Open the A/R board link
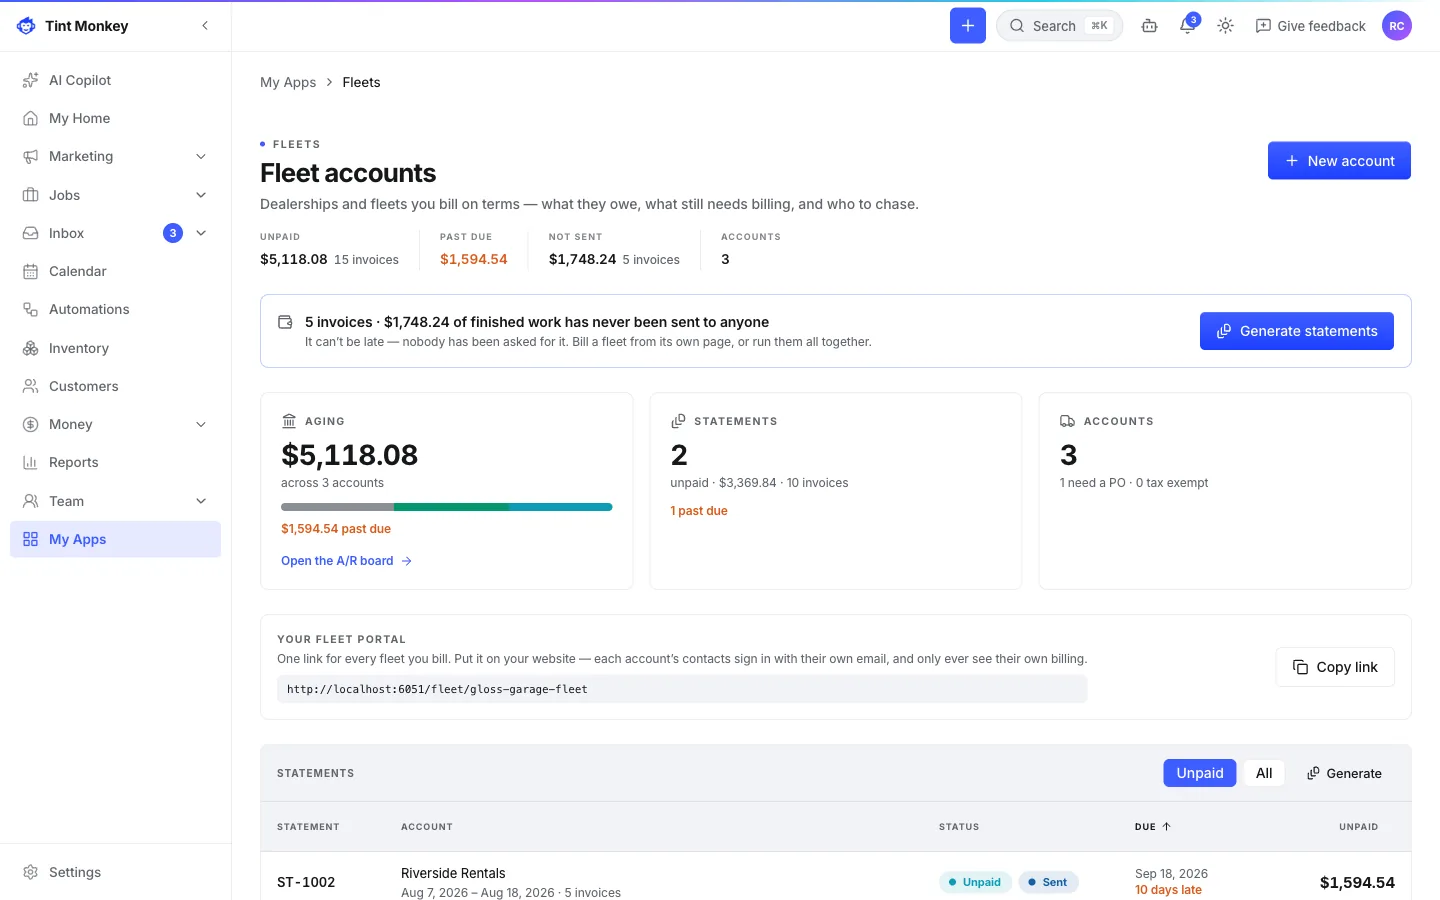This screenshot has width=1440, height=900. [x=346, y=561]
